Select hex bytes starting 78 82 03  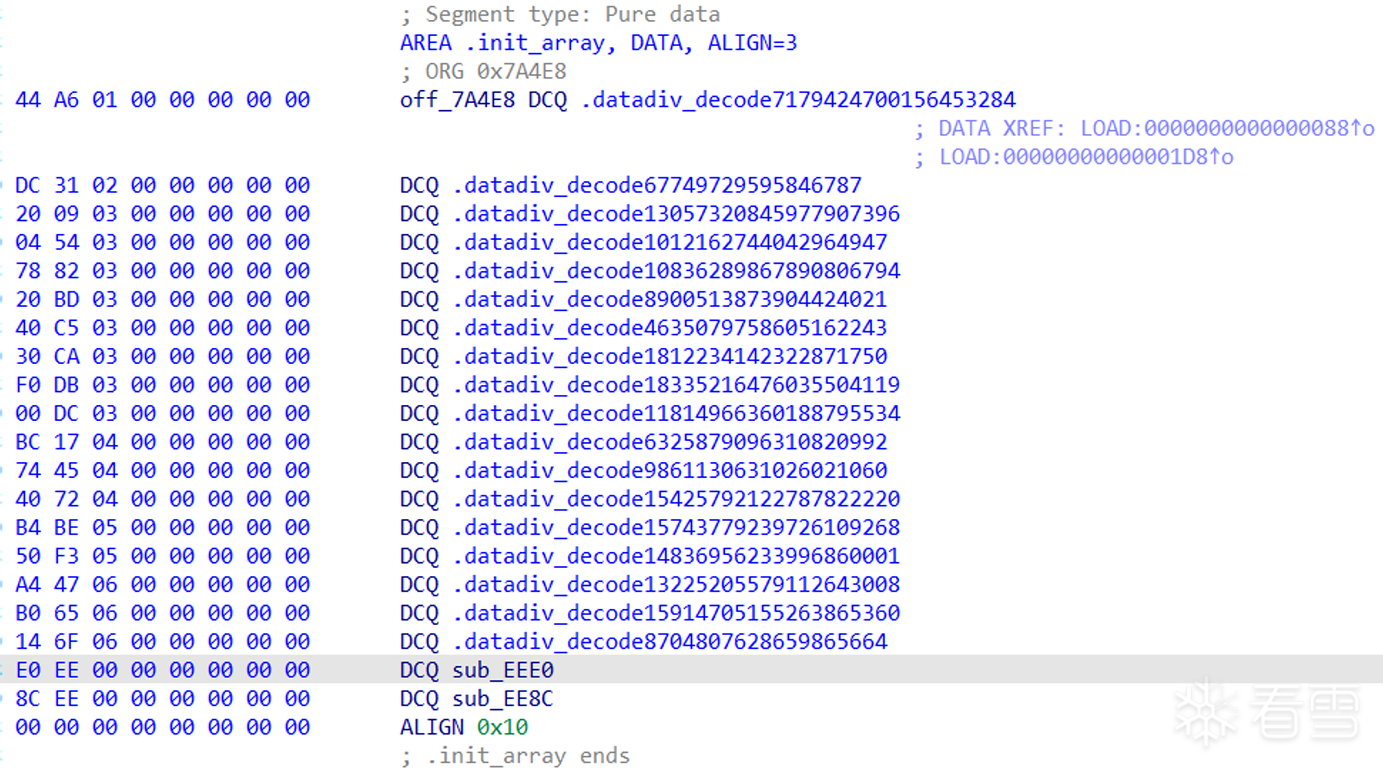(x=163, y=271)
